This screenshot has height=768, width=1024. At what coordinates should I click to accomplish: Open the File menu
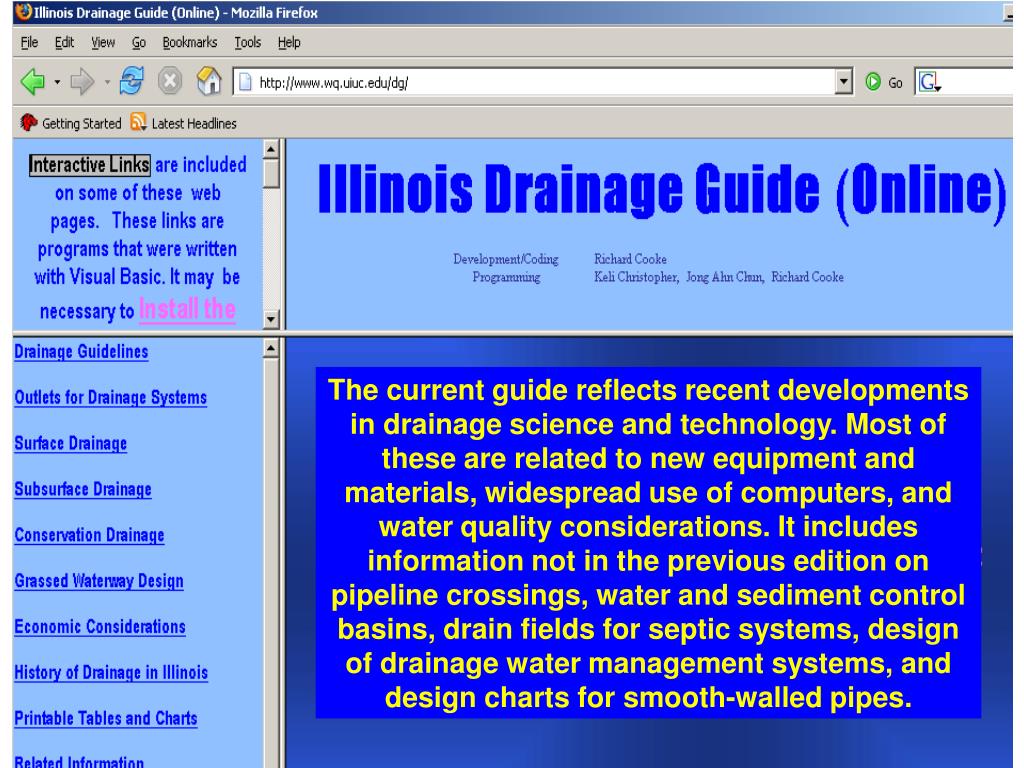29,42
